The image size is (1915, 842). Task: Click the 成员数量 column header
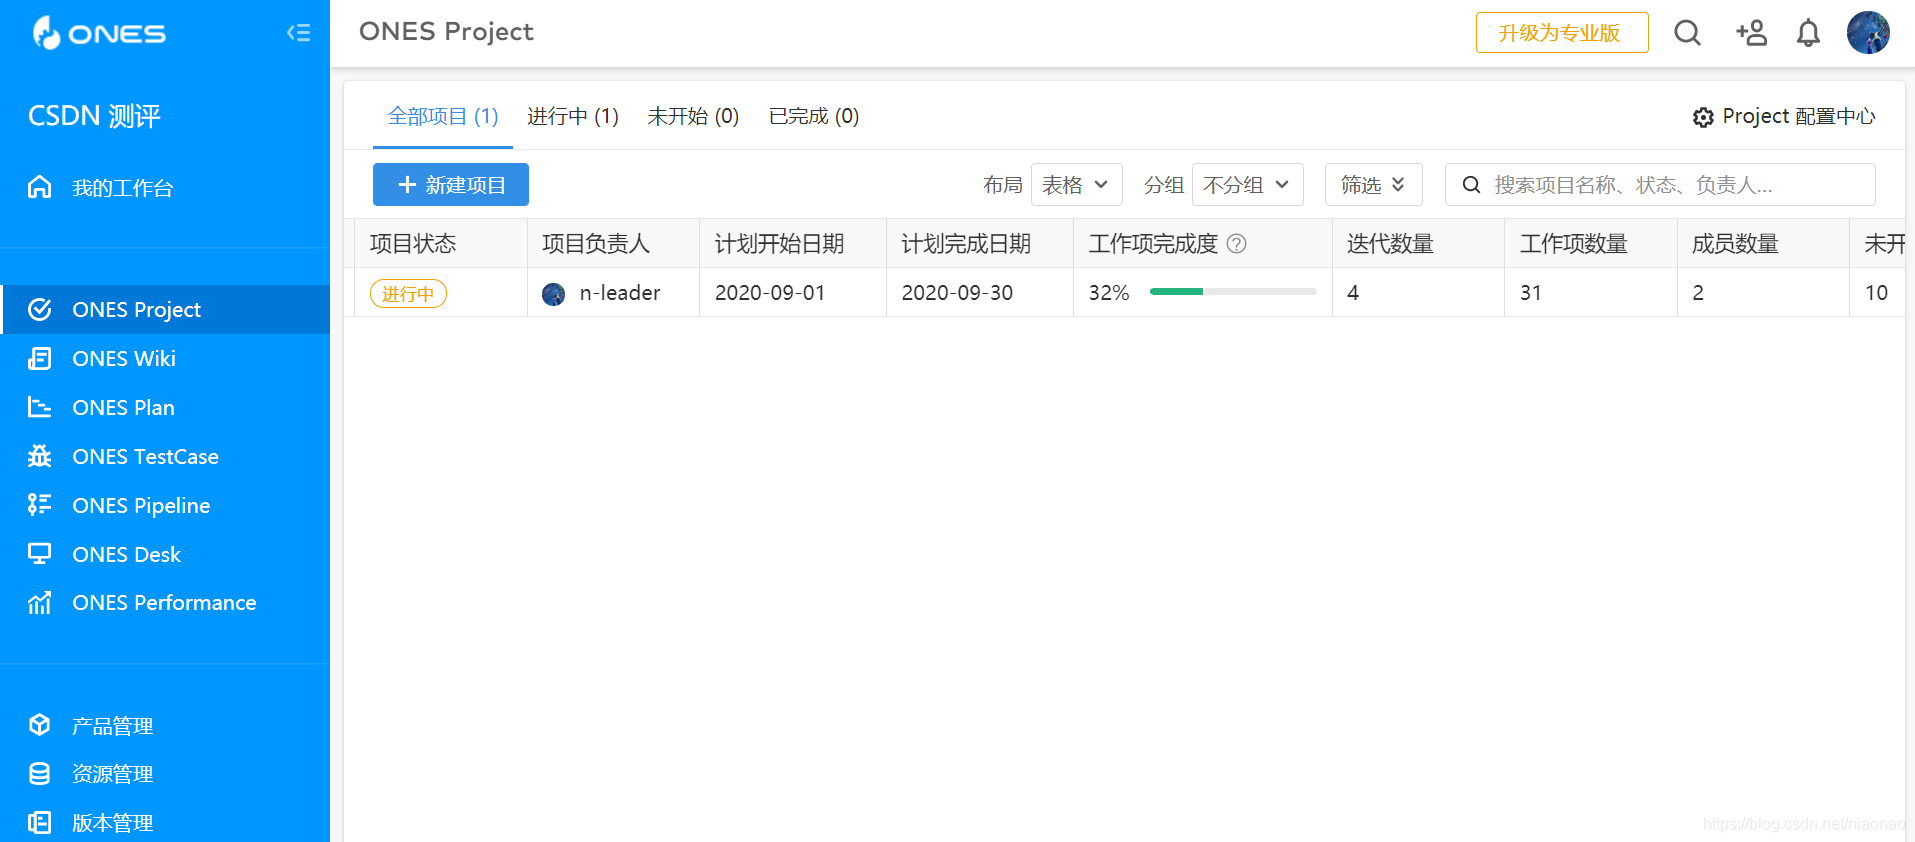coord(1763,244)
